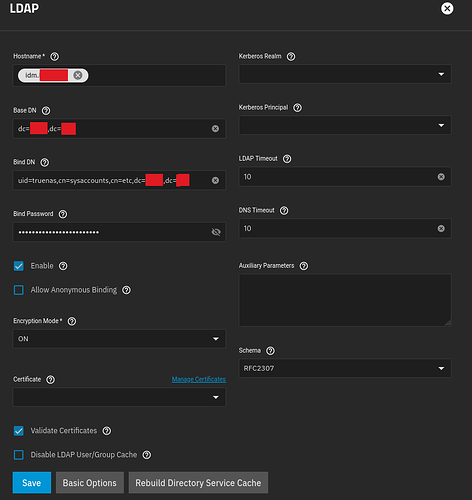Open the Kerberos Realm dropdown

(345, 74)
